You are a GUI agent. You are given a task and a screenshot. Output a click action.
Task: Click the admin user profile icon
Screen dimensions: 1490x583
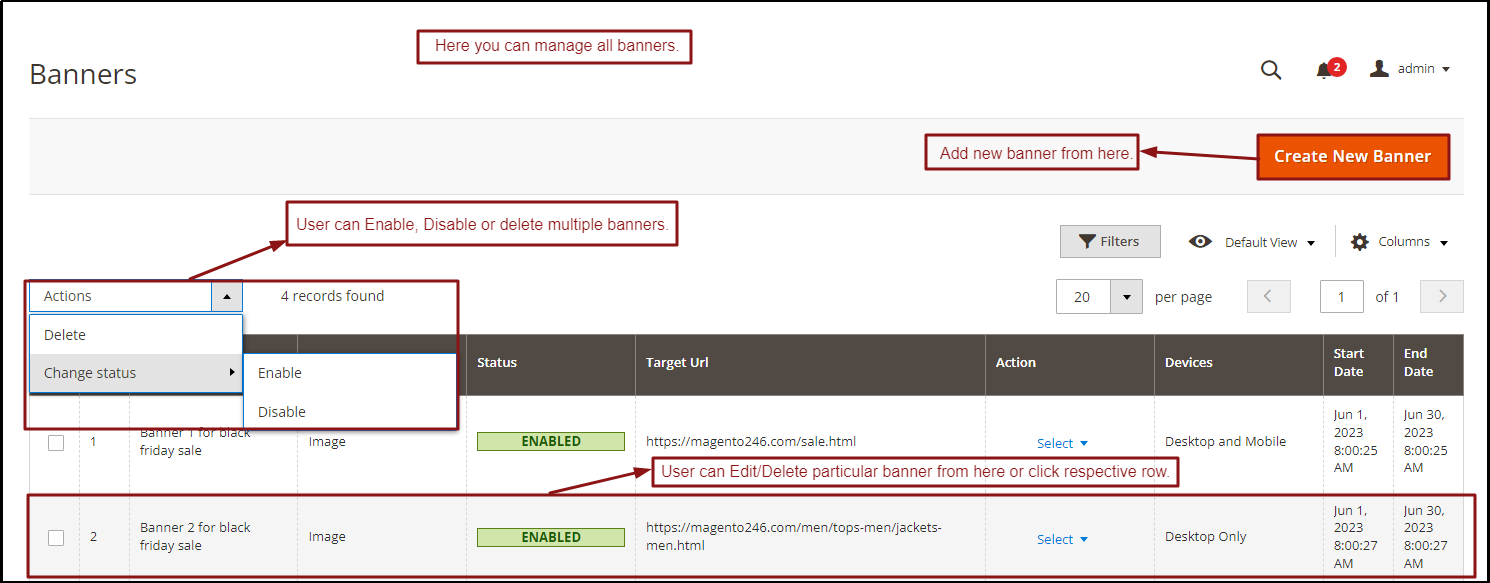tap(1380, 68)
